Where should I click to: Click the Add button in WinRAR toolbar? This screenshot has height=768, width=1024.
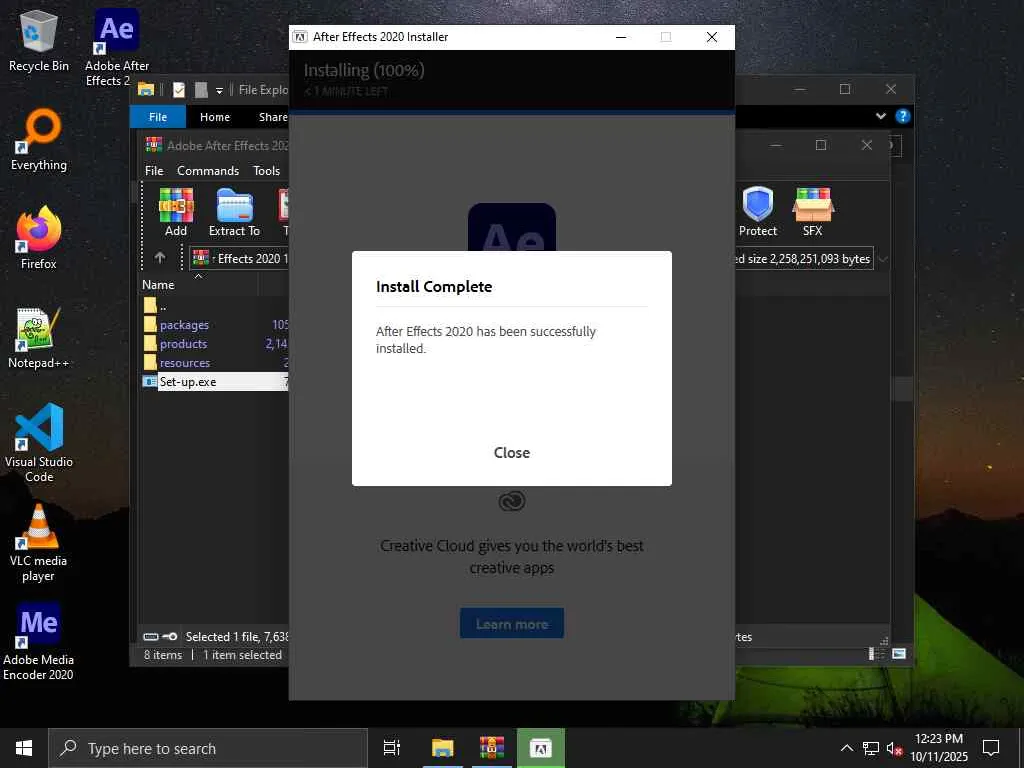[x=176, y=212]
